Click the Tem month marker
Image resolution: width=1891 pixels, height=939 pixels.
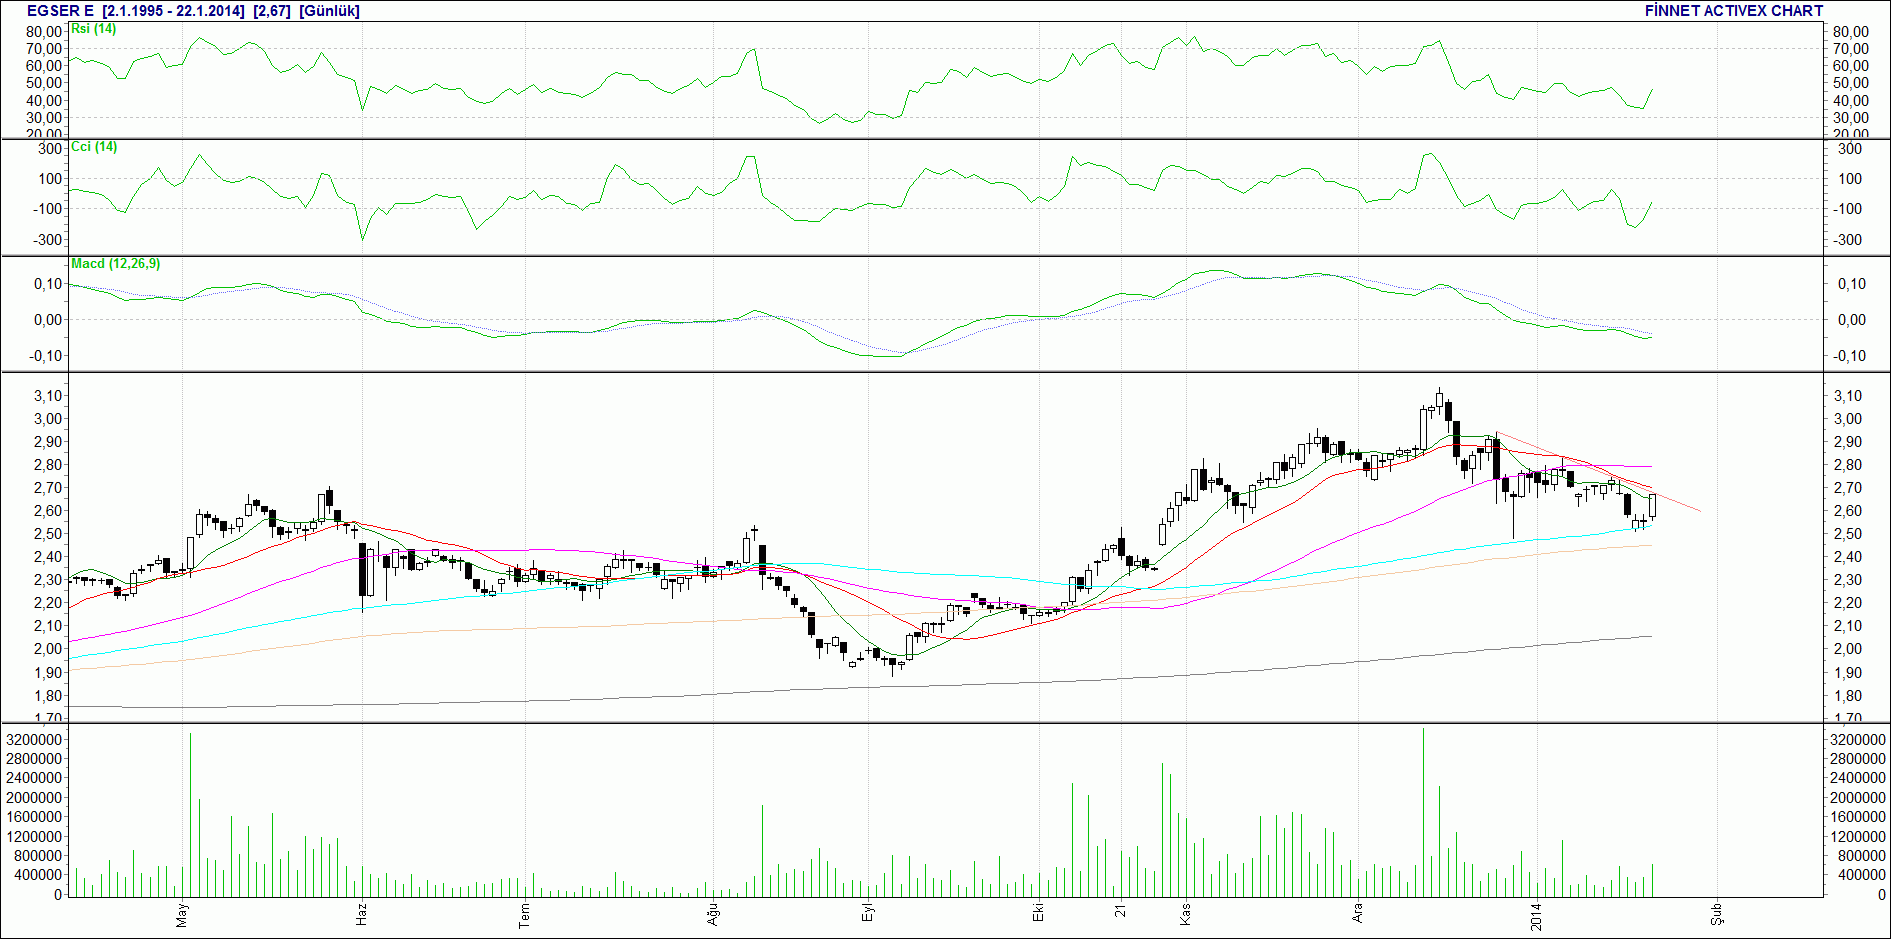pos(524,915)
